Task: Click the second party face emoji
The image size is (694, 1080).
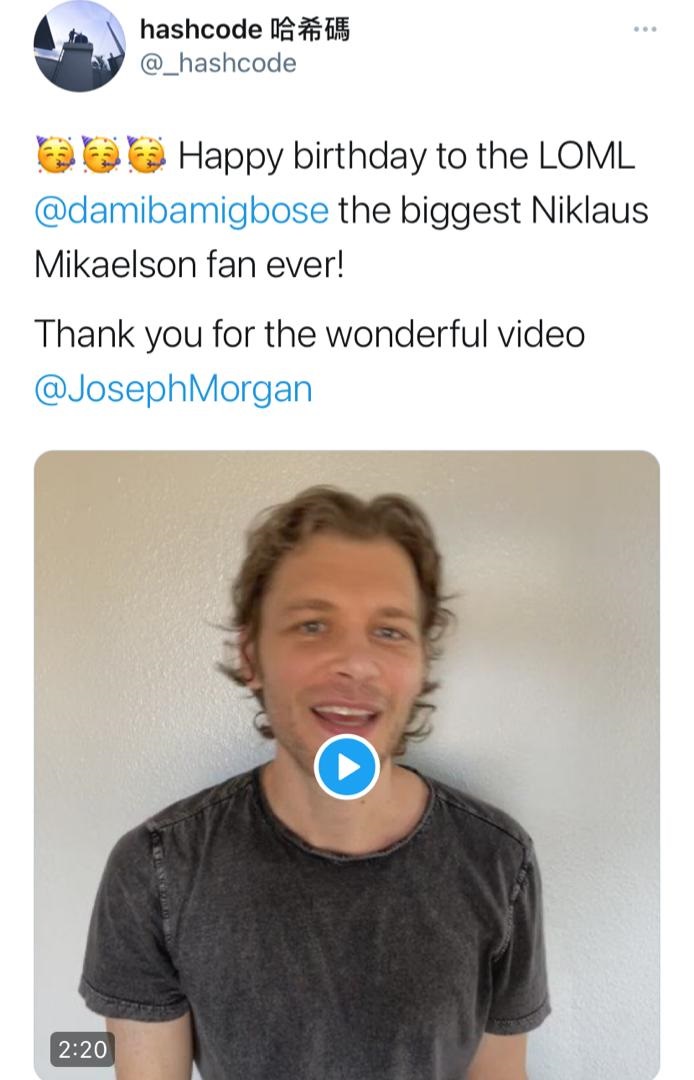Action: [101, 154]
